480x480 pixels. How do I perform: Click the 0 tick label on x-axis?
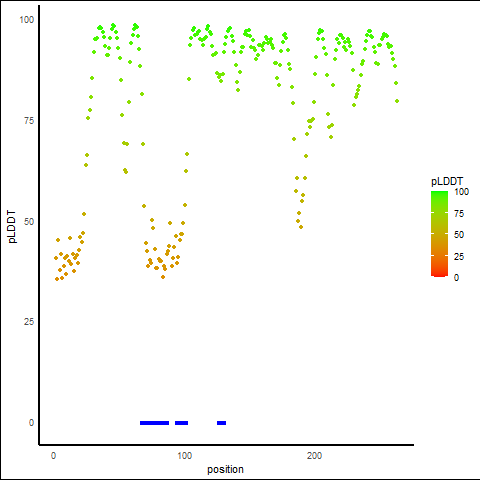click(x=53, y=456)
